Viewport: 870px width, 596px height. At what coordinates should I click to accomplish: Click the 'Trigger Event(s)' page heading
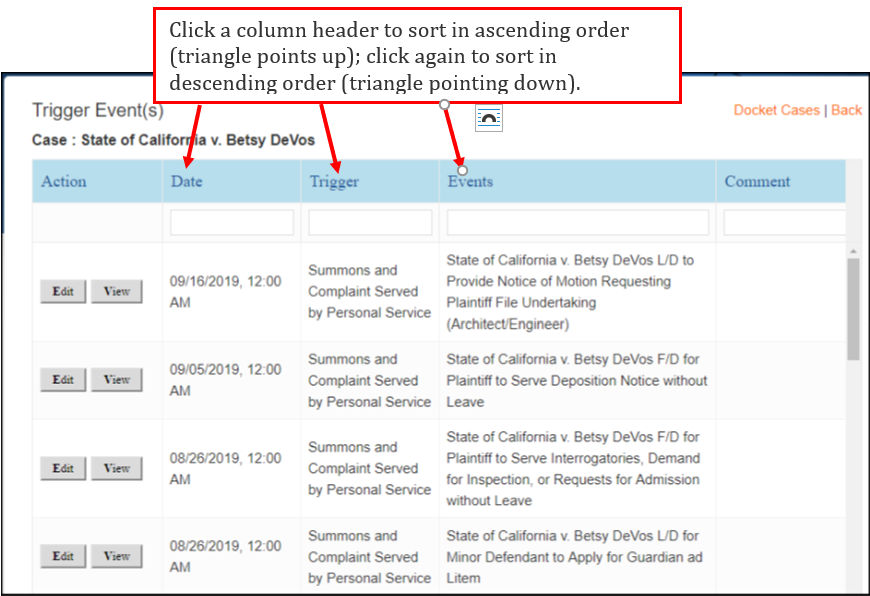point(98,110)
